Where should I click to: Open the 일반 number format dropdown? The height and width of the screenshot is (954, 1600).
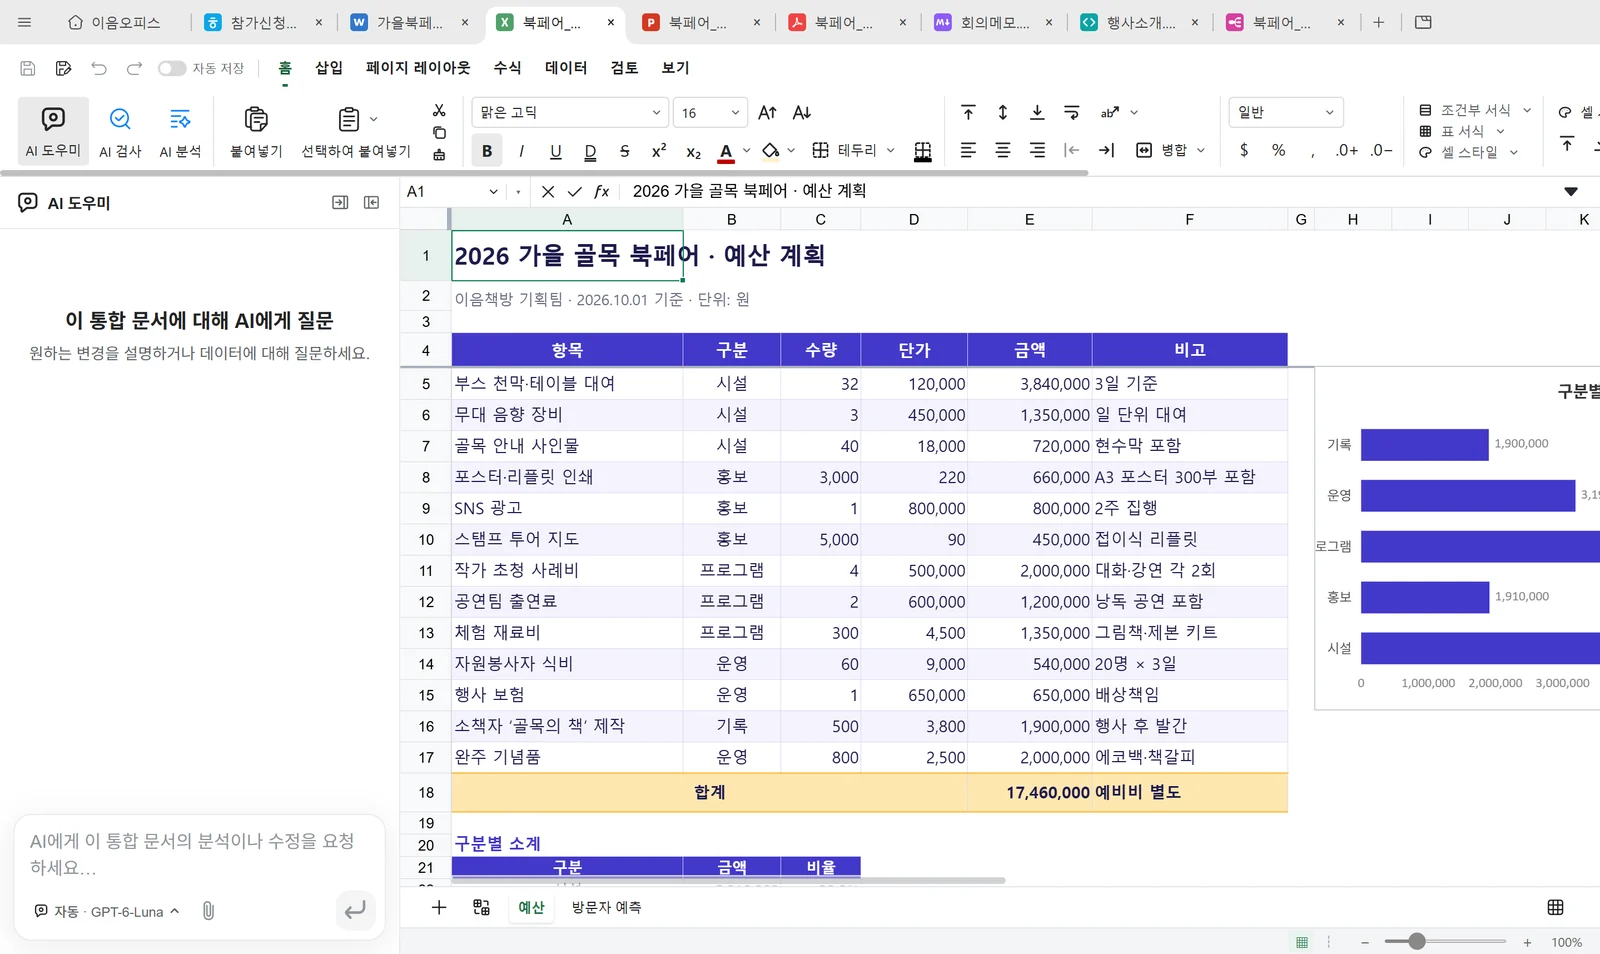tap(1286, 112)
